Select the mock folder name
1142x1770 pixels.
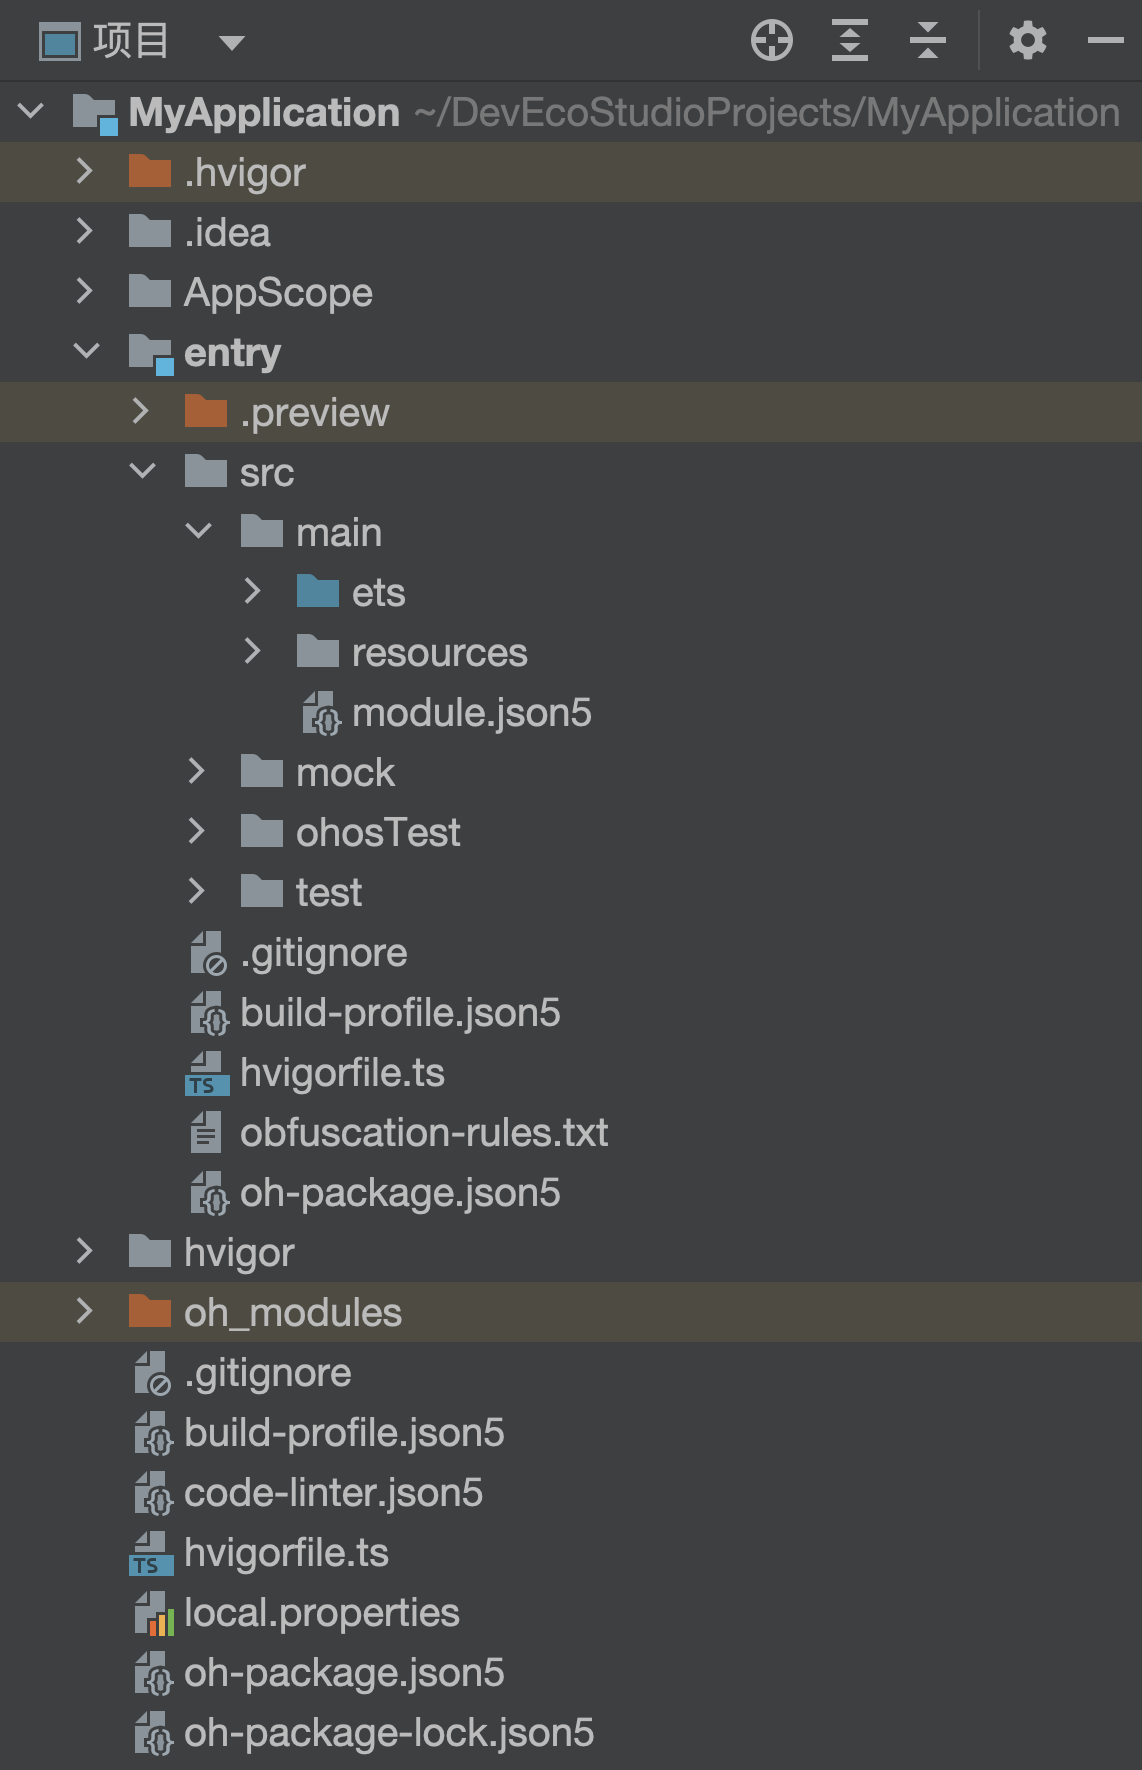[x=346, y=772]
